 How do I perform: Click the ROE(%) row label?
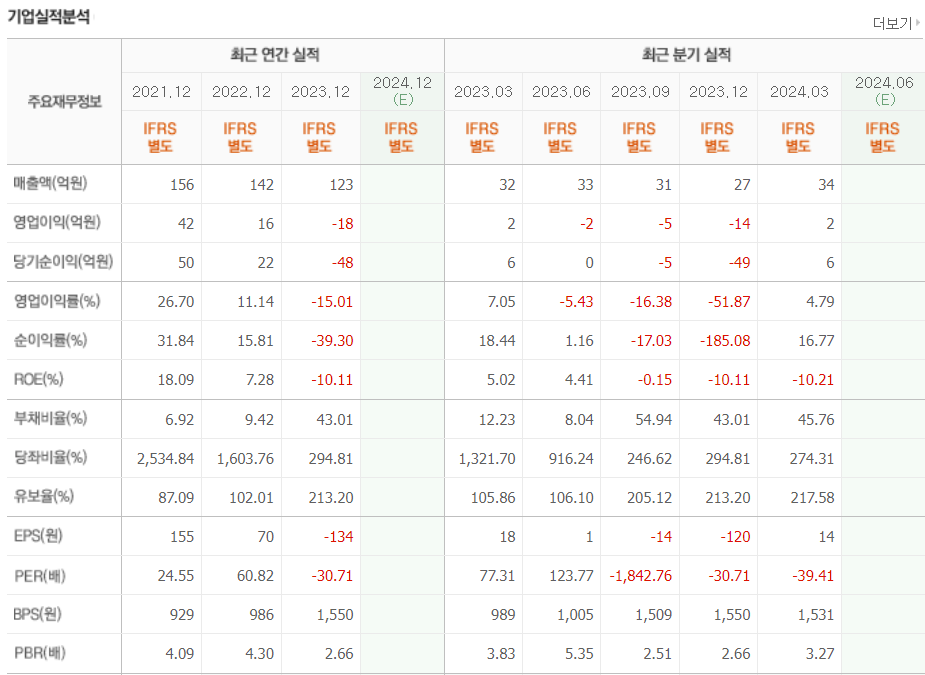pyautogui.click(x=38, y=379)
